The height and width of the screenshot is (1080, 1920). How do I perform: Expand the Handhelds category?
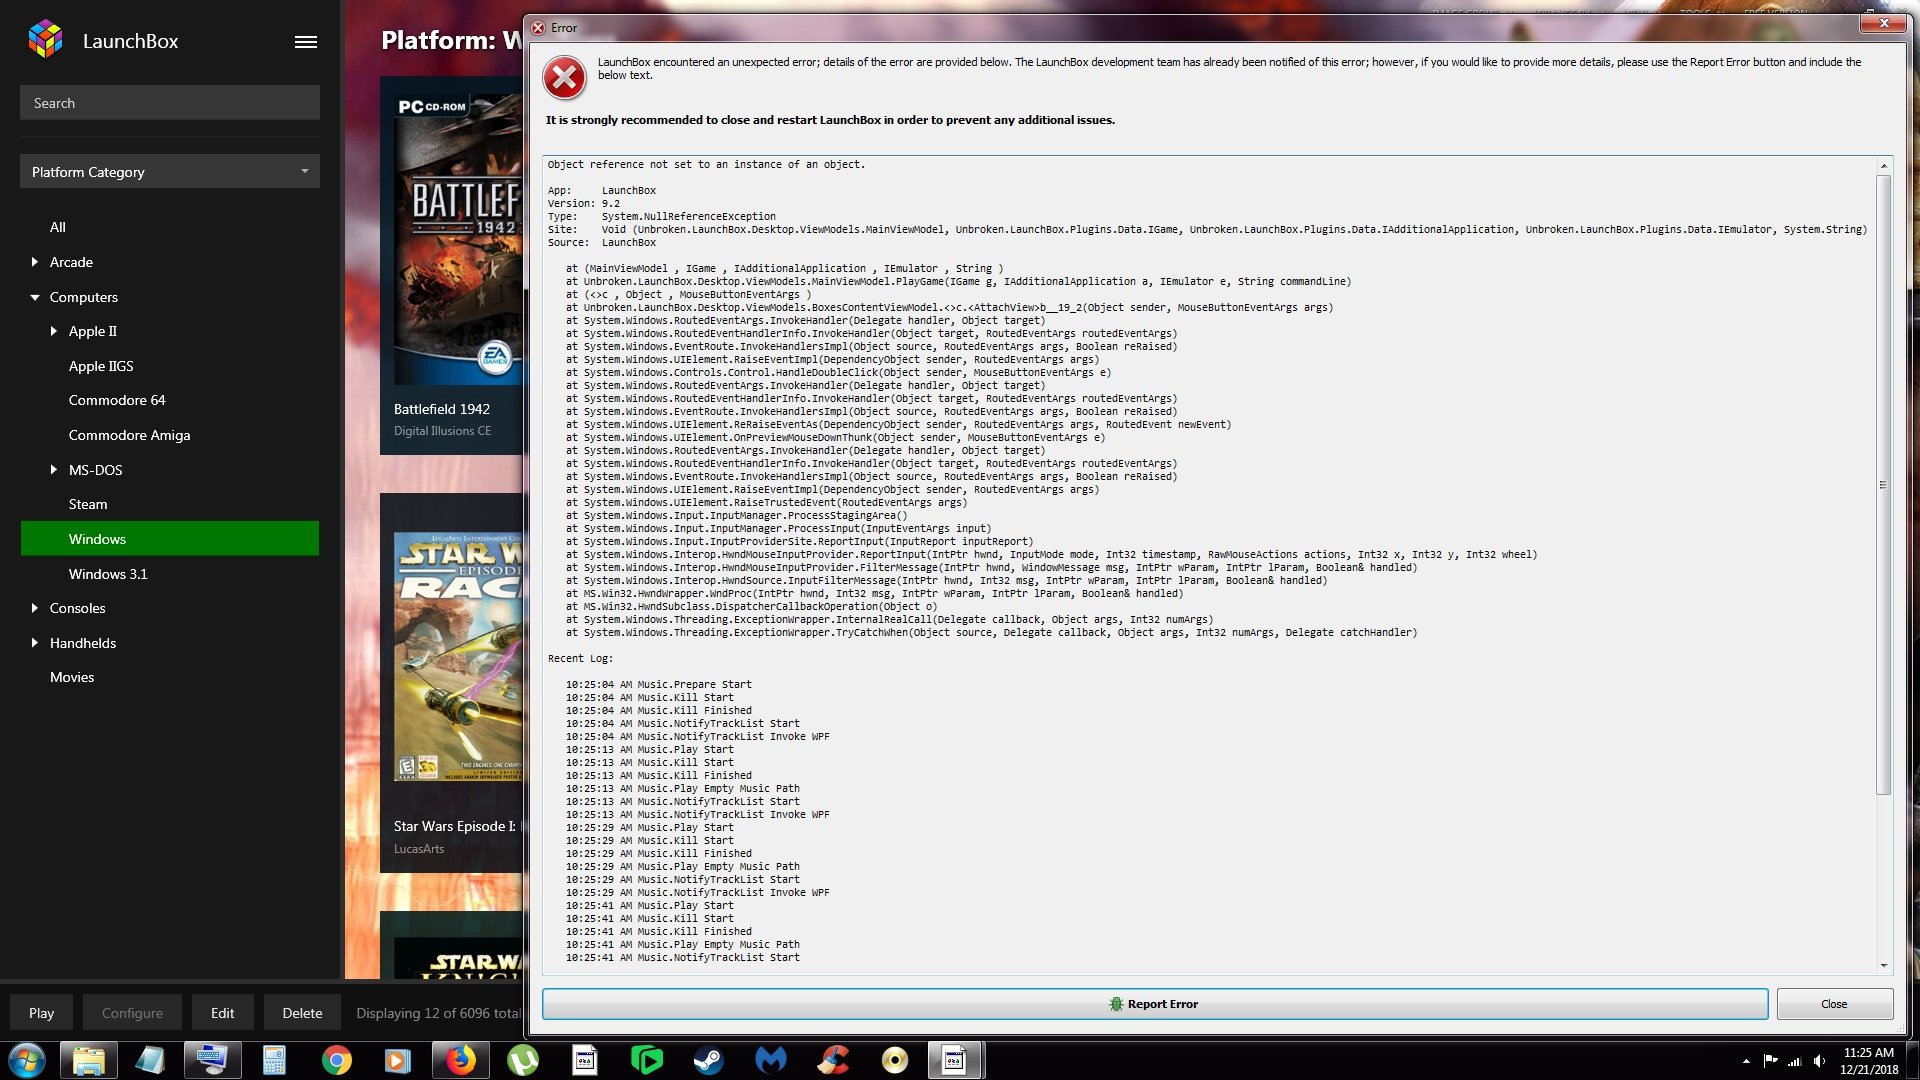35,643
